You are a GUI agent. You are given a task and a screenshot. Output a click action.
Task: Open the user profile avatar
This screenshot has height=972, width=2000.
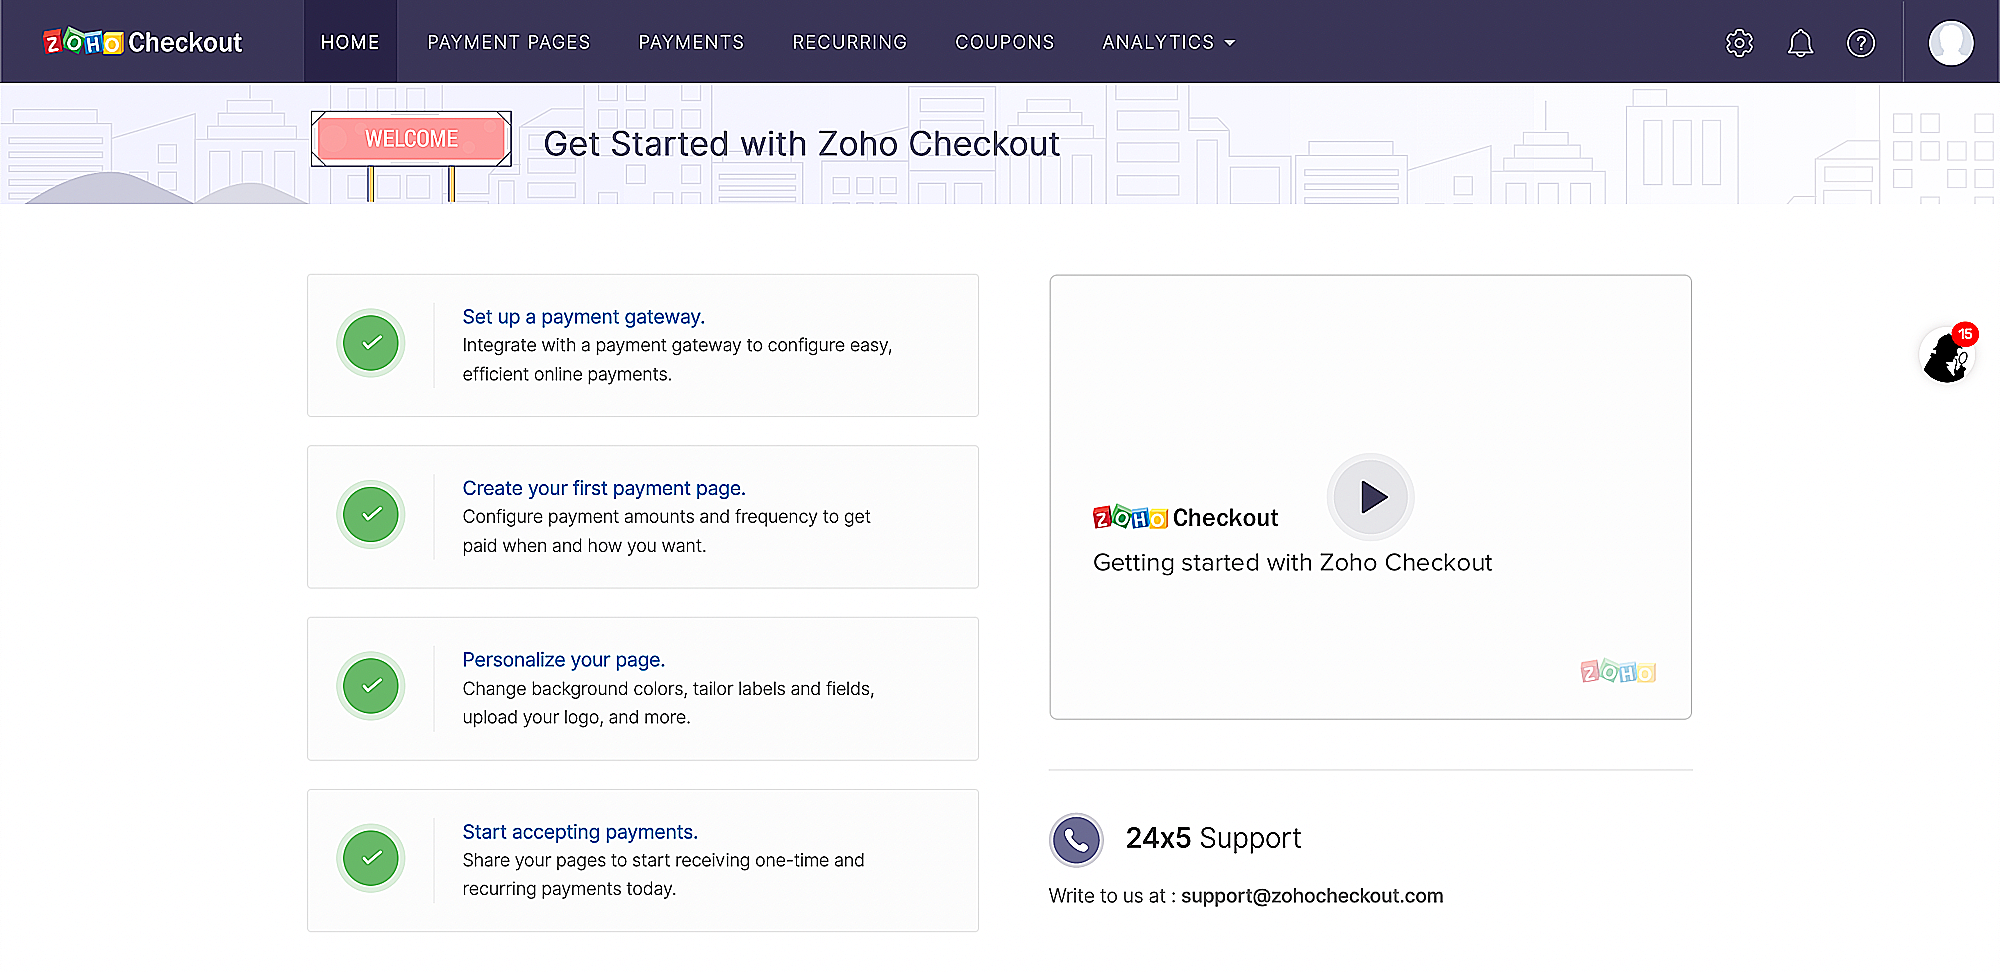1950,43
